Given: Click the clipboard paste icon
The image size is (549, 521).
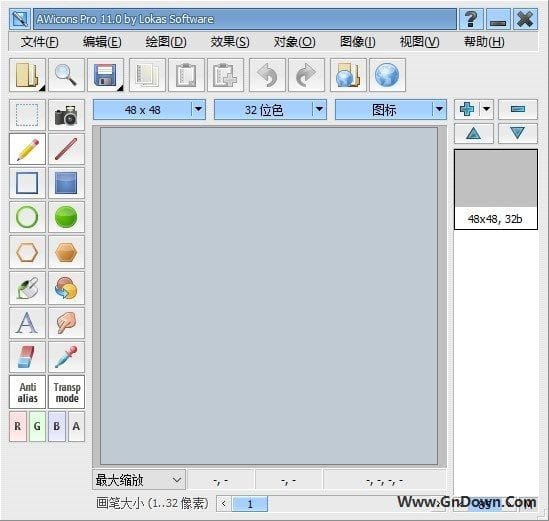Looking at the screenshot, I should tap(186, 75).
